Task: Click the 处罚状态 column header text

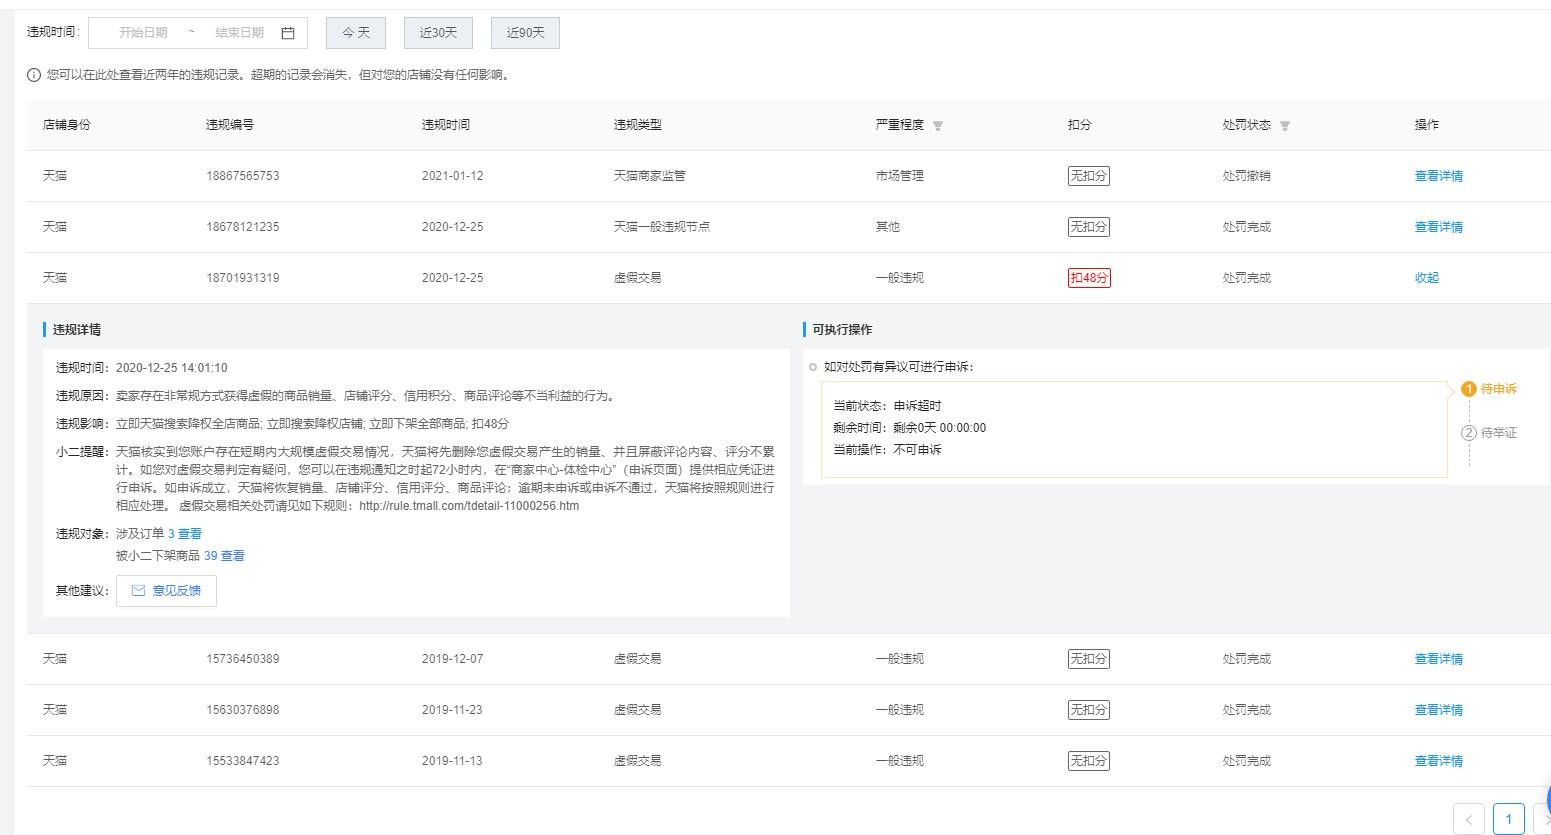Action: pyautogui.click(x=1247, y=125)
